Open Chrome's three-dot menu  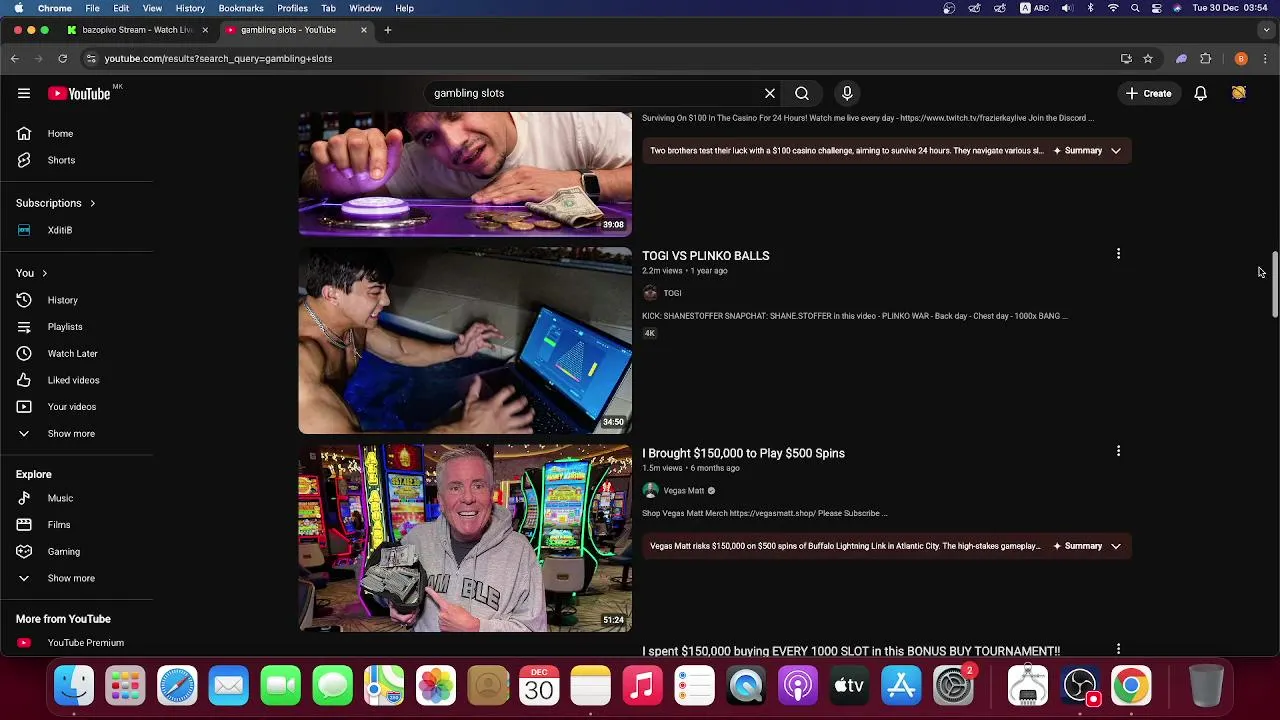(1266, 59)
